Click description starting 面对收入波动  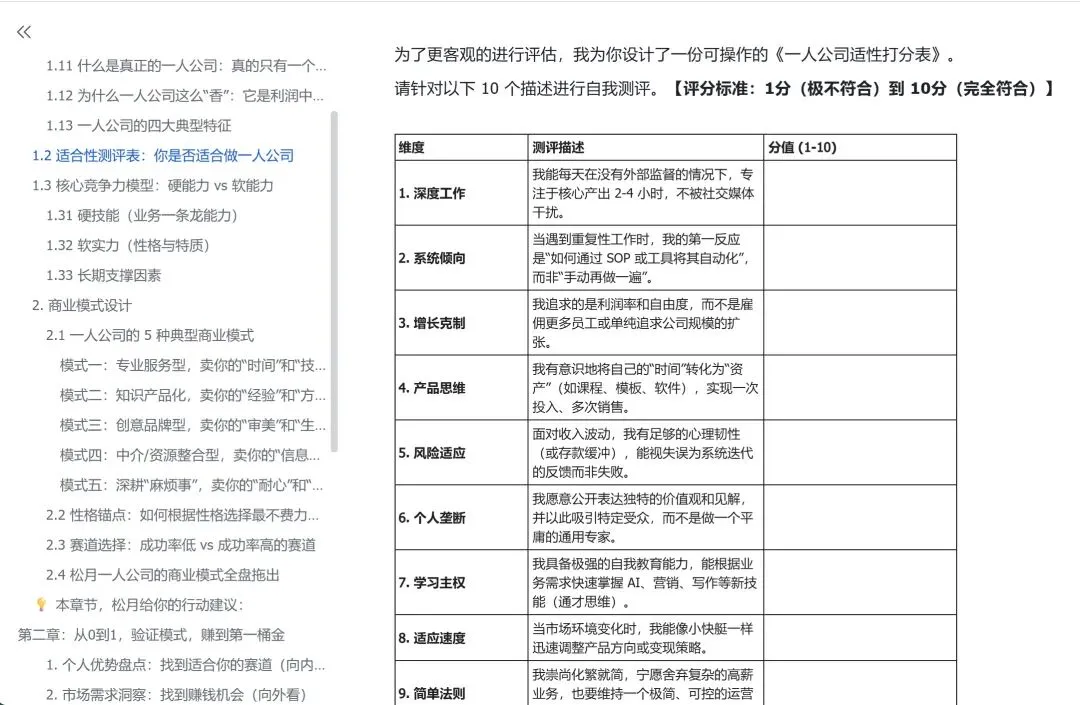click(x=643, y=453)
